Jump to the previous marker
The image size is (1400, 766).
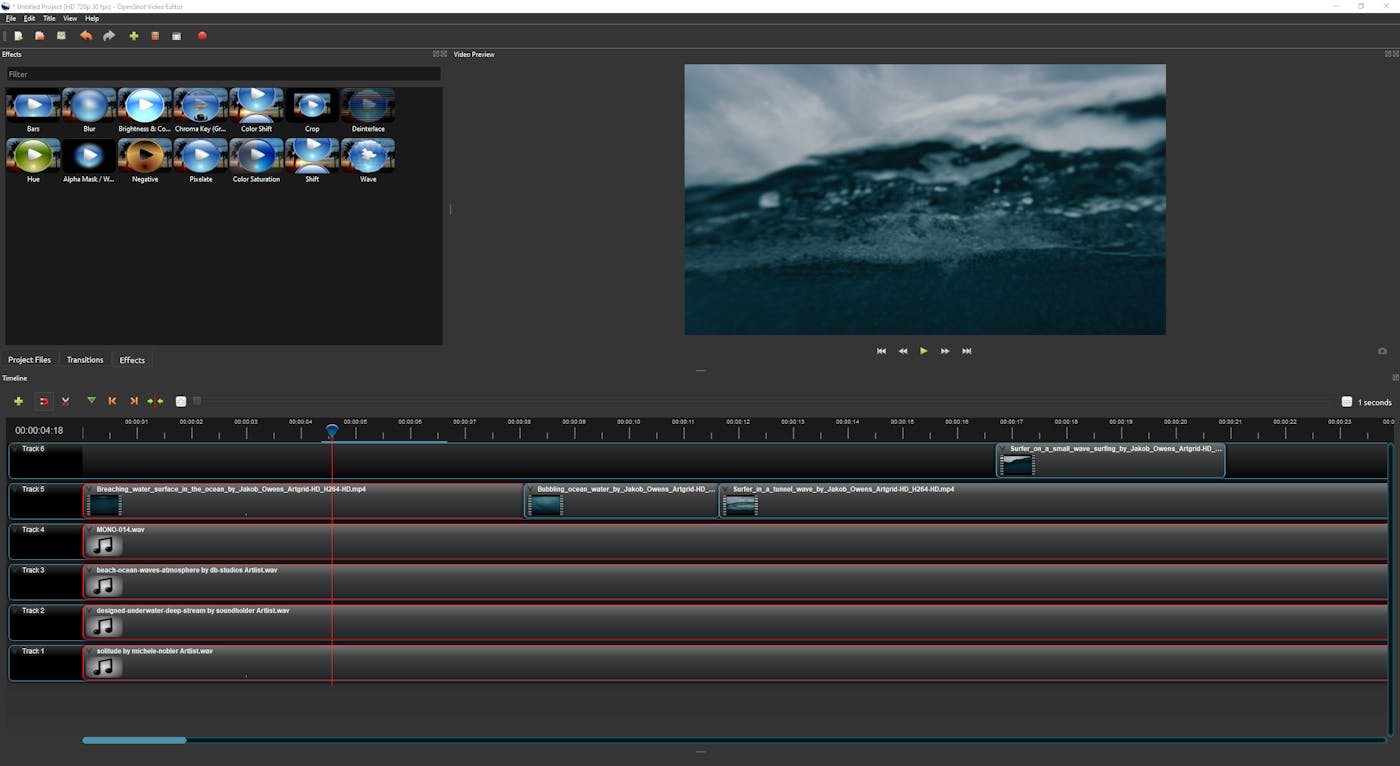(112, 401)
